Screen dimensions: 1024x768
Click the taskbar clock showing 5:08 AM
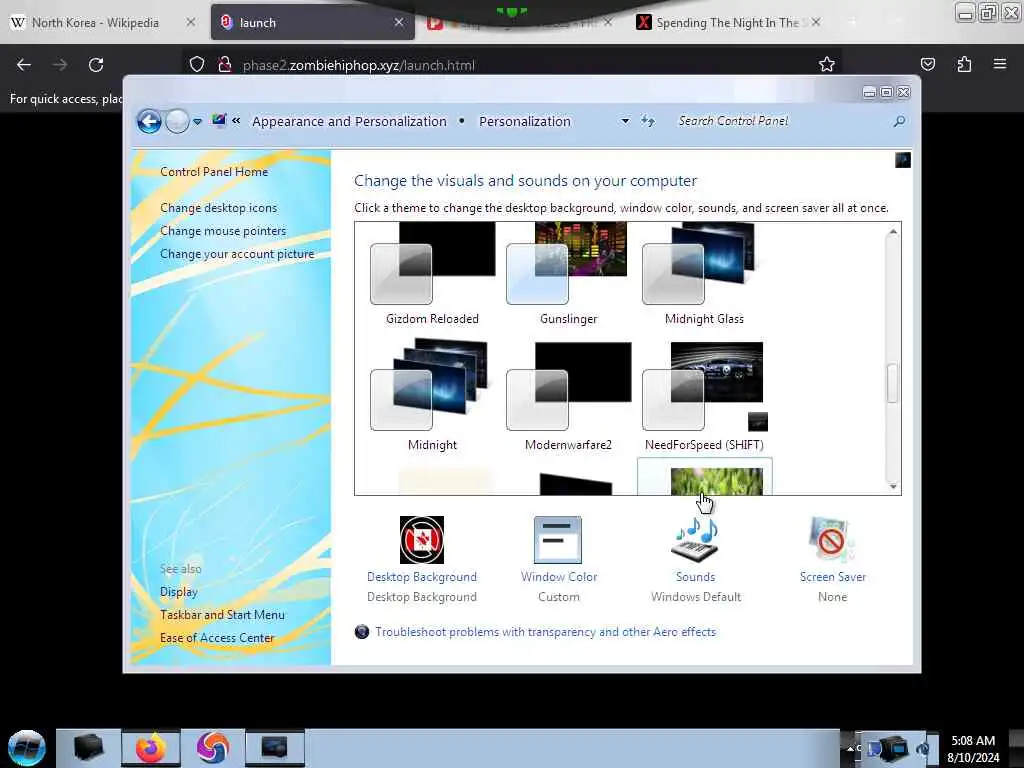click(973, 749)
